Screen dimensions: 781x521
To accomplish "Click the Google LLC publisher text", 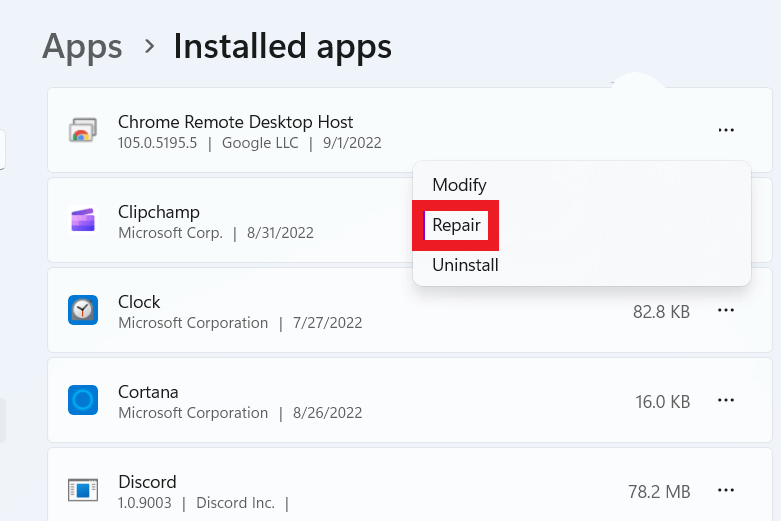I will pos(260,143).
